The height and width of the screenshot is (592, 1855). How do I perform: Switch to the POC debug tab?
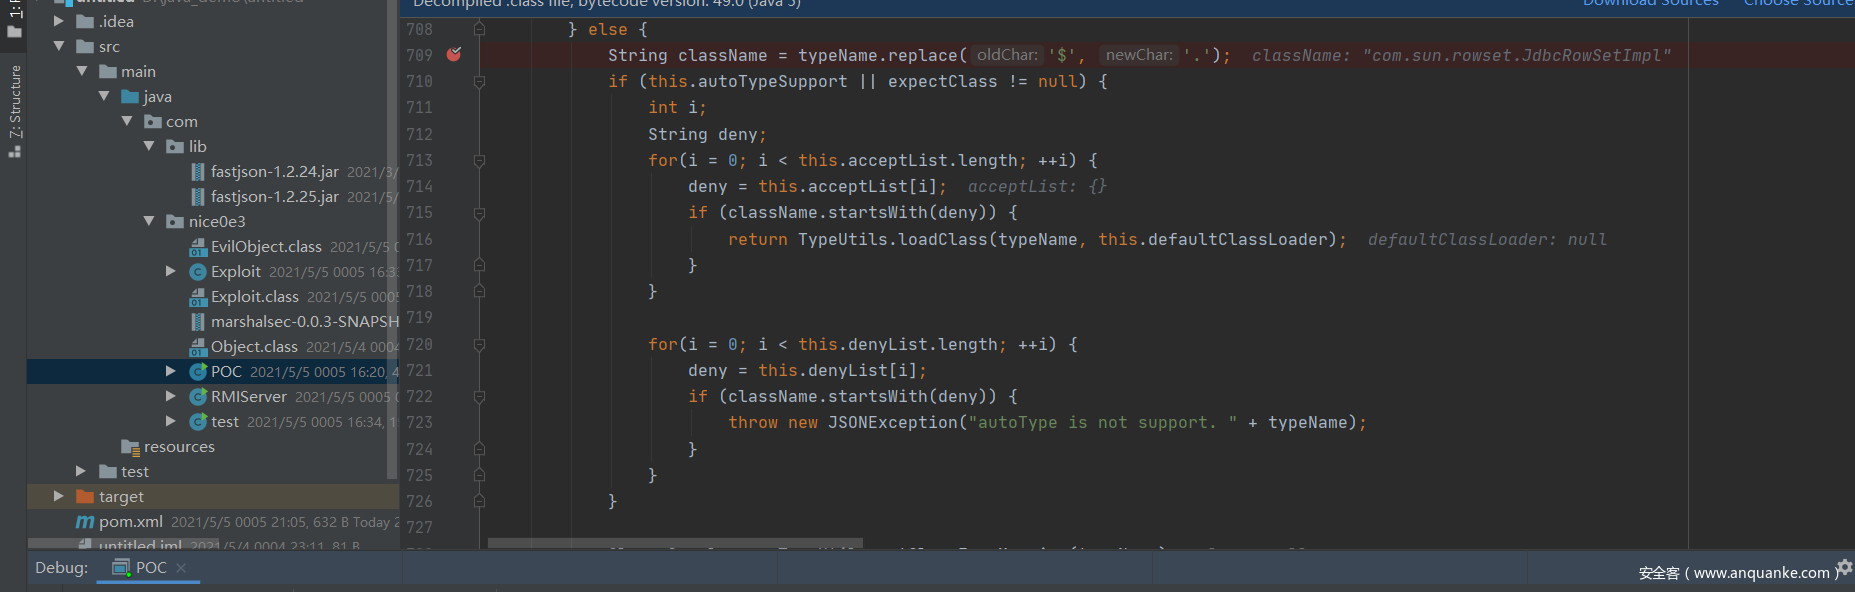(x=150, y=568)
